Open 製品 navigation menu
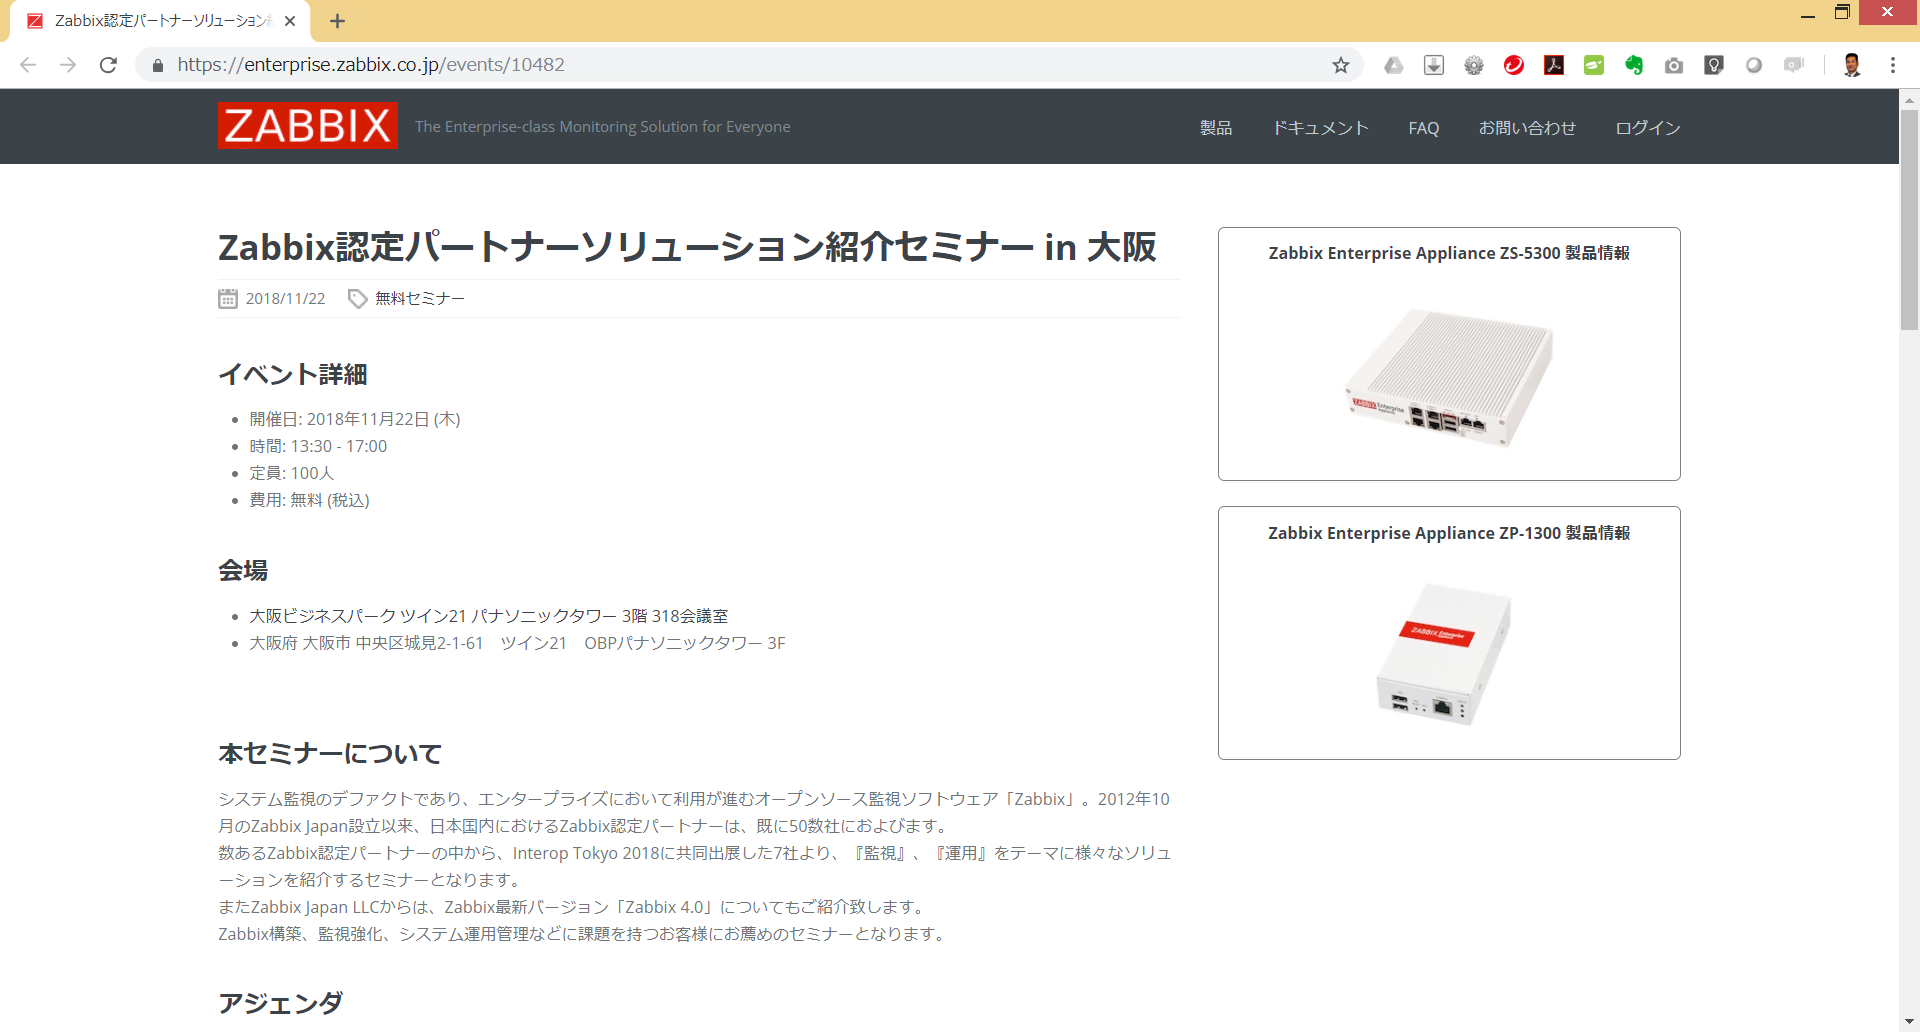Viewport: 1920px width, 1032px height. [x=1216, y=128]
